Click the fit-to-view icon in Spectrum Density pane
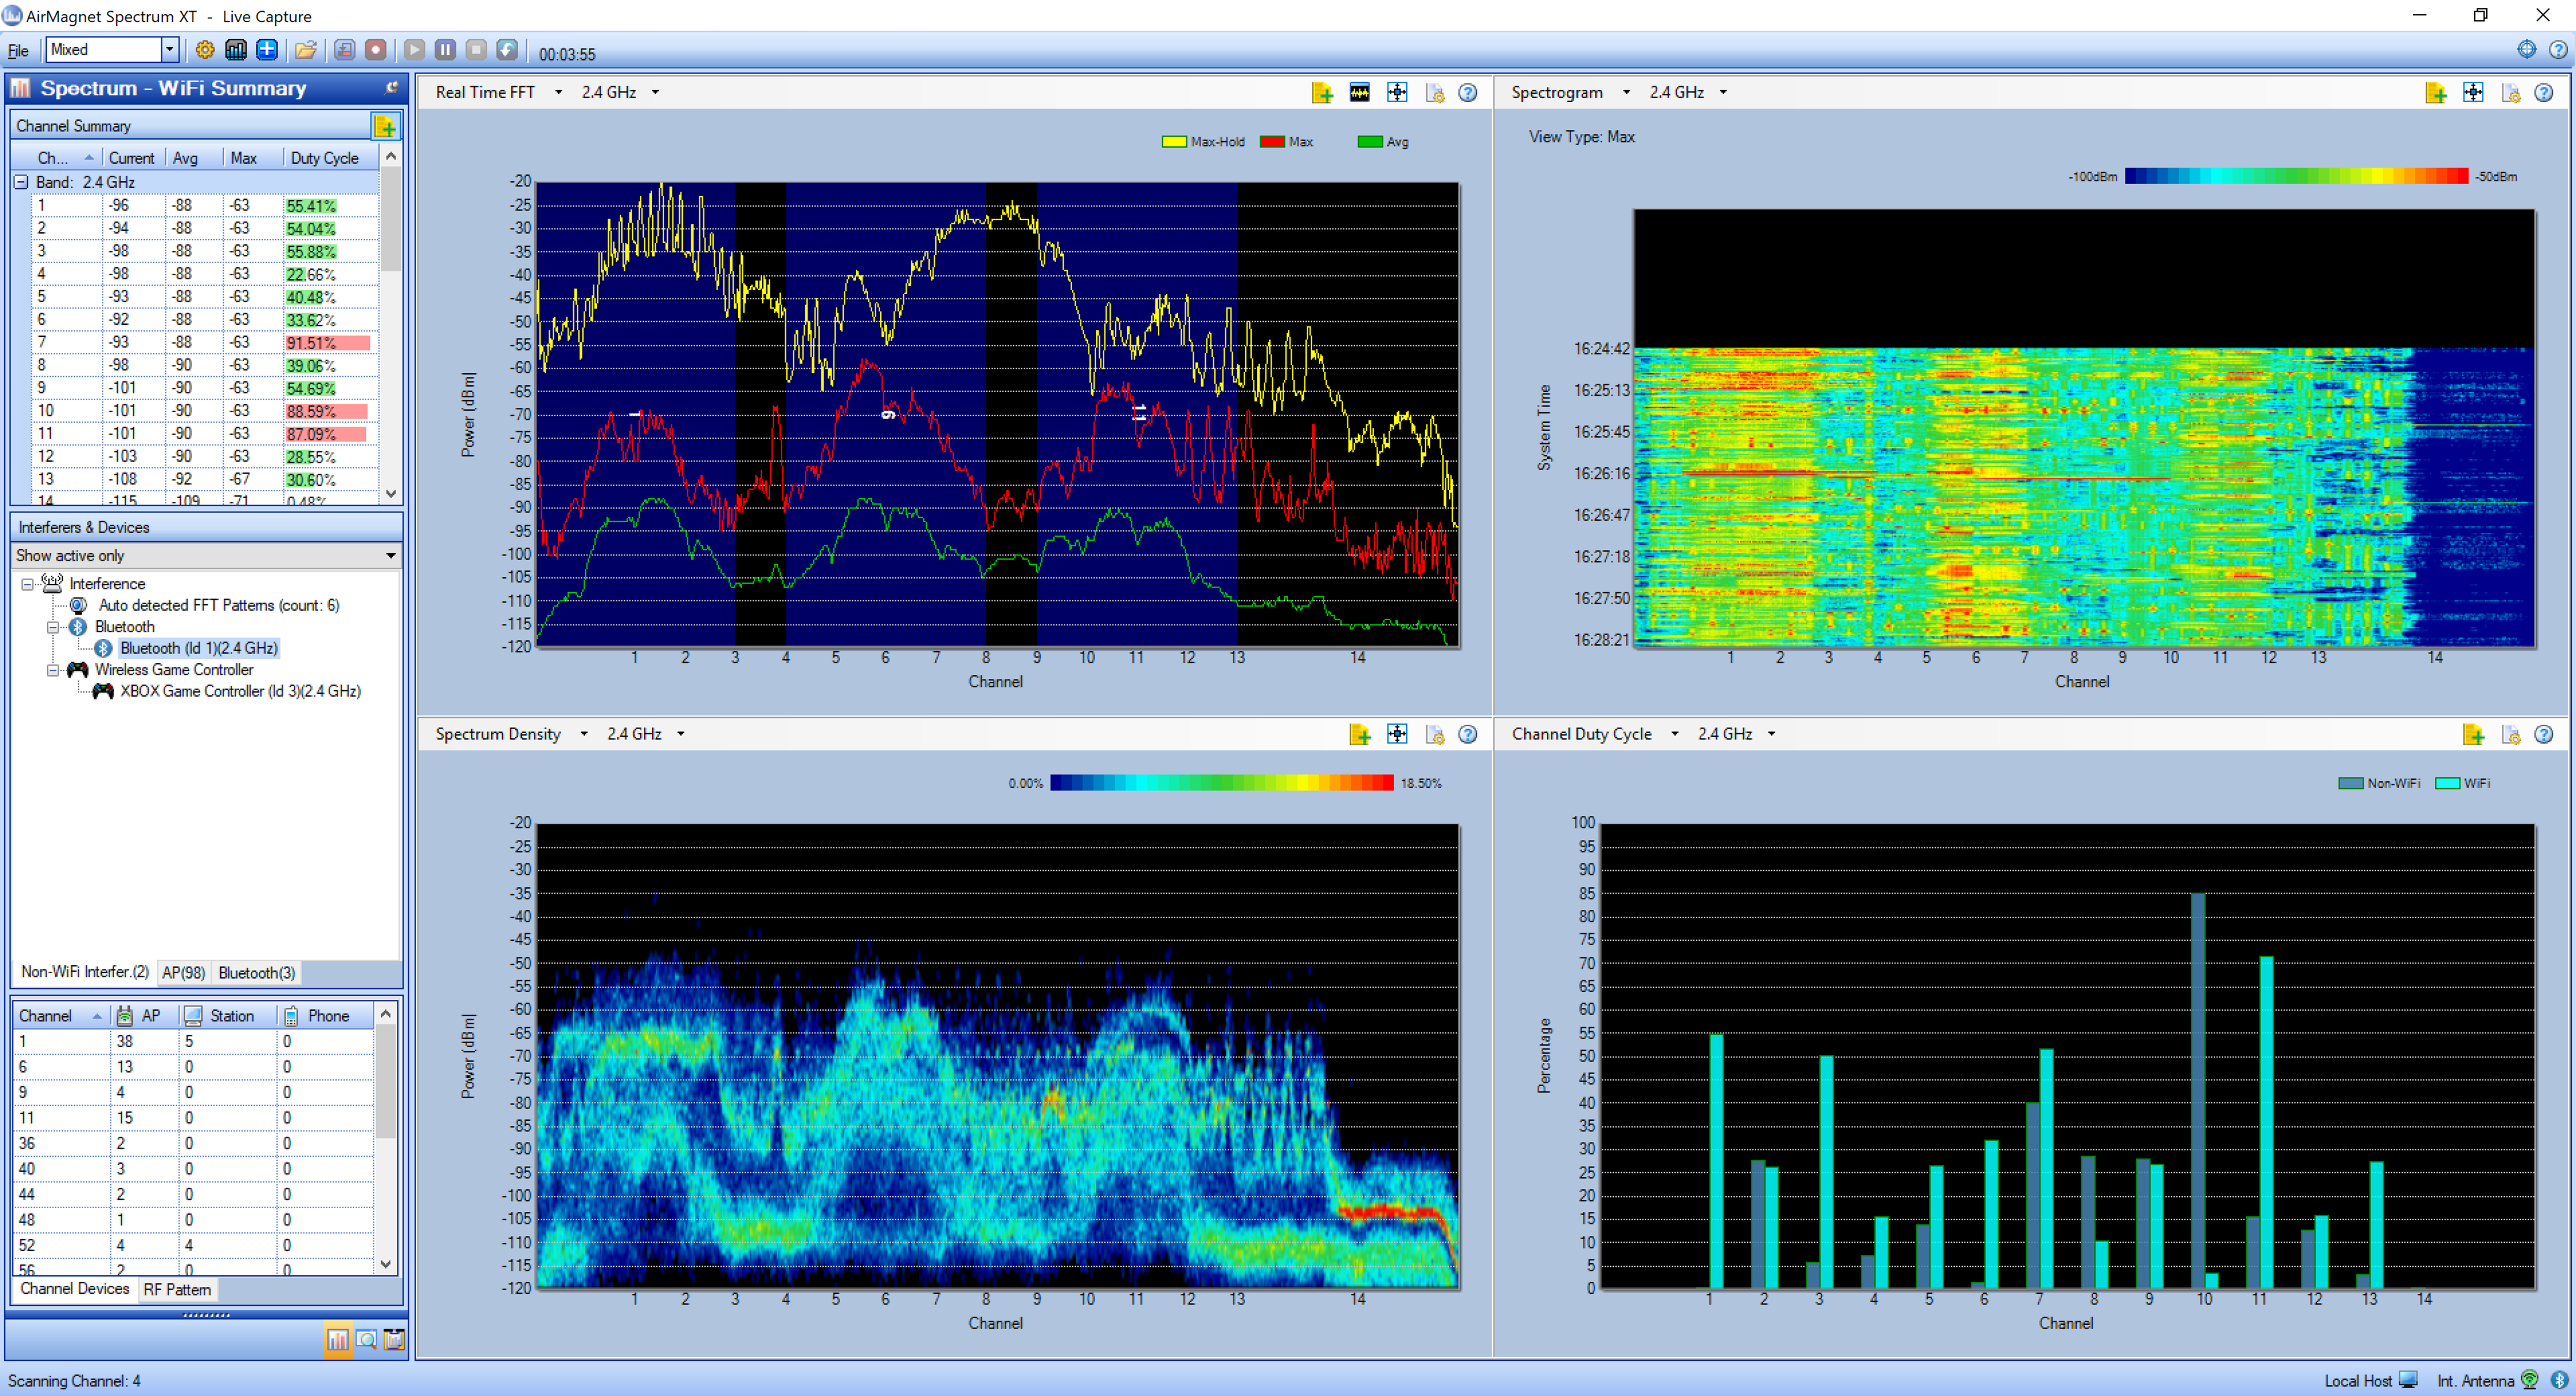Image resolution: width=2576 pixels, height=1396 pixels. 1397,733
